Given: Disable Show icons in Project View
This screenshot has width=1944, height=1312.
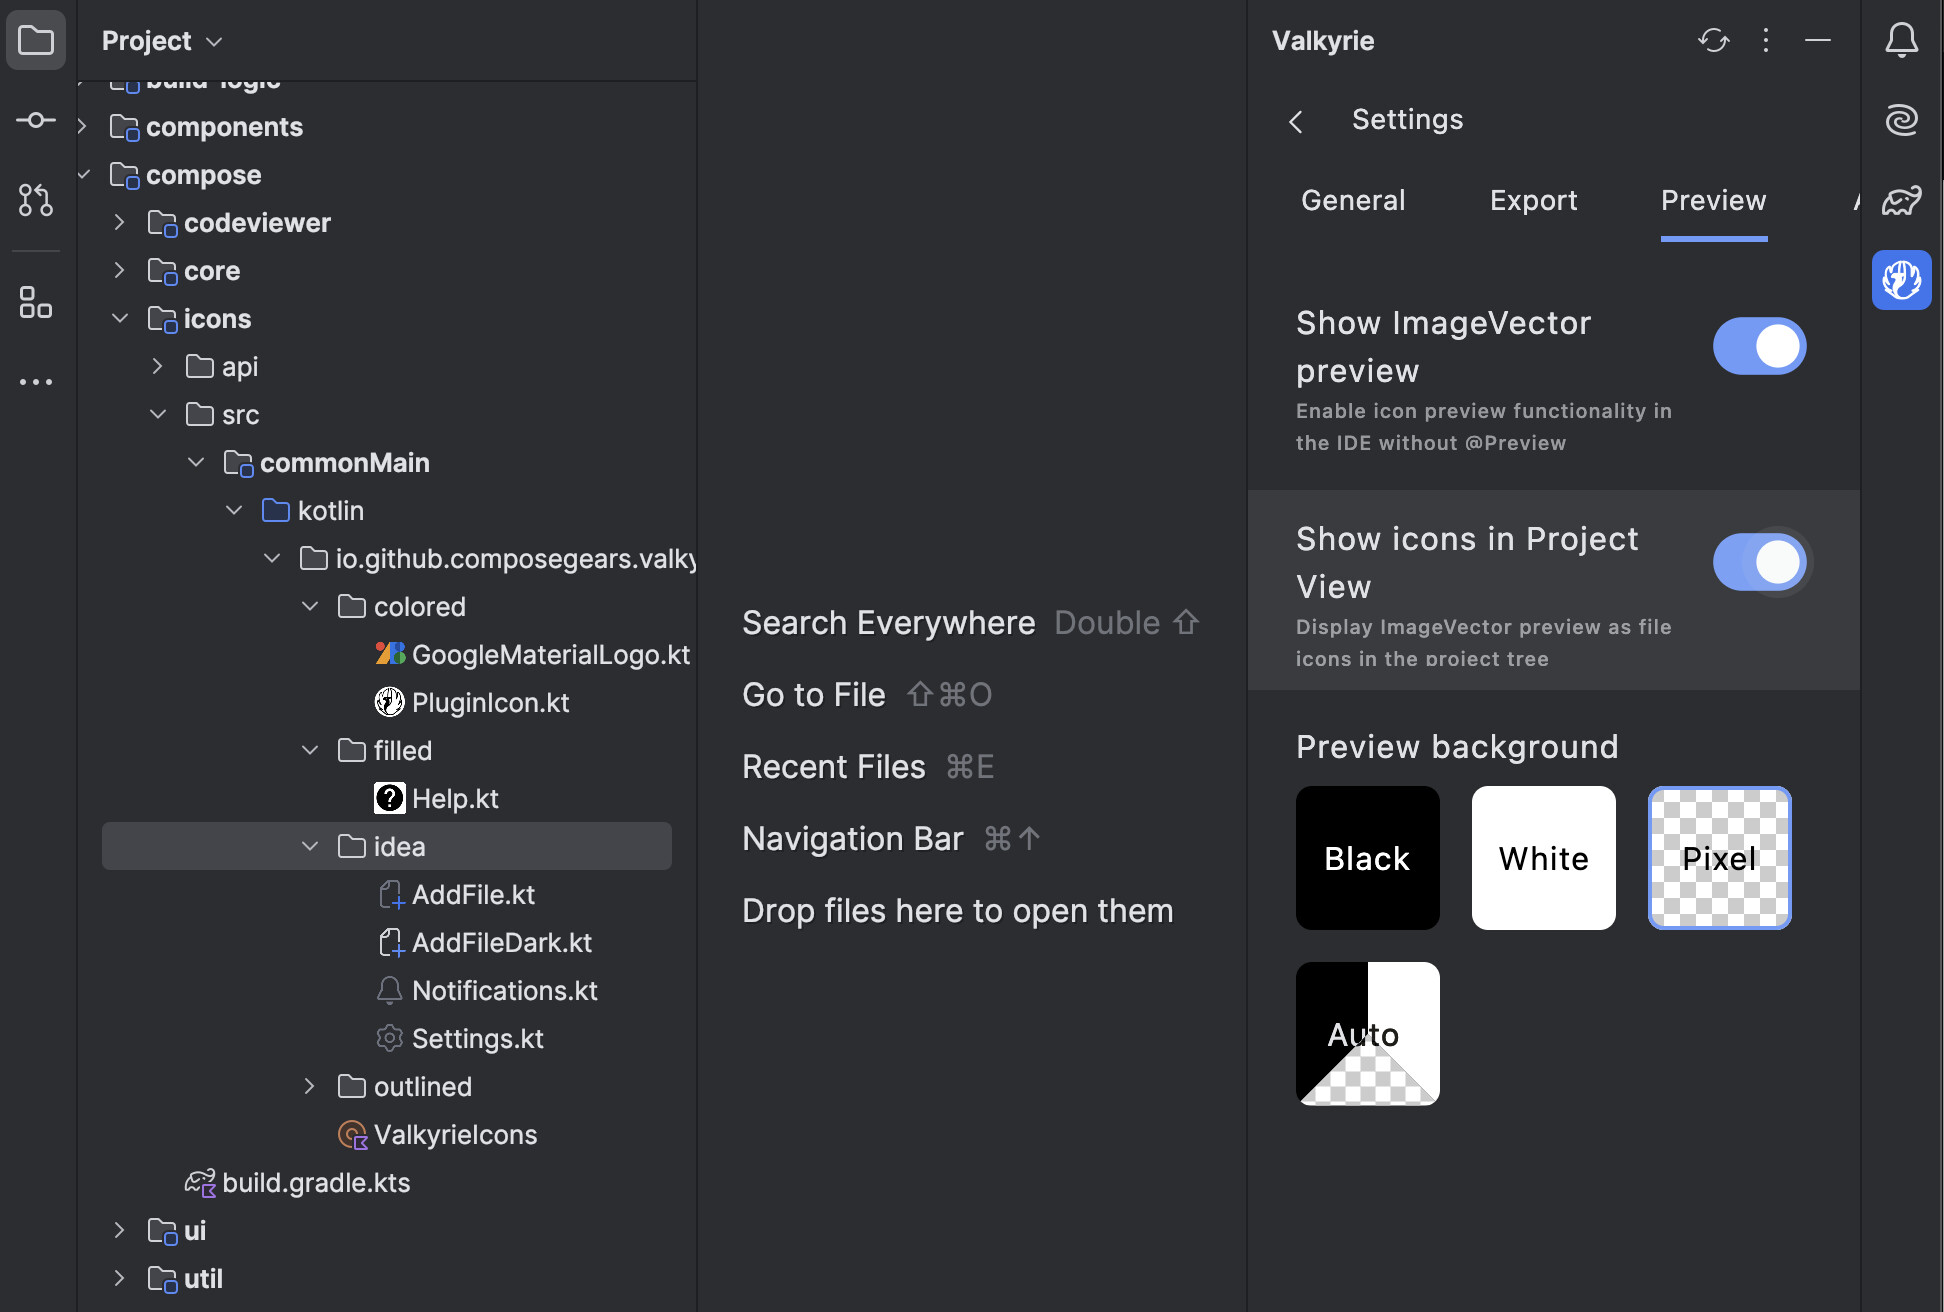Looking at the screenshot, I should pyautogui.click(x=1759, y=562).
